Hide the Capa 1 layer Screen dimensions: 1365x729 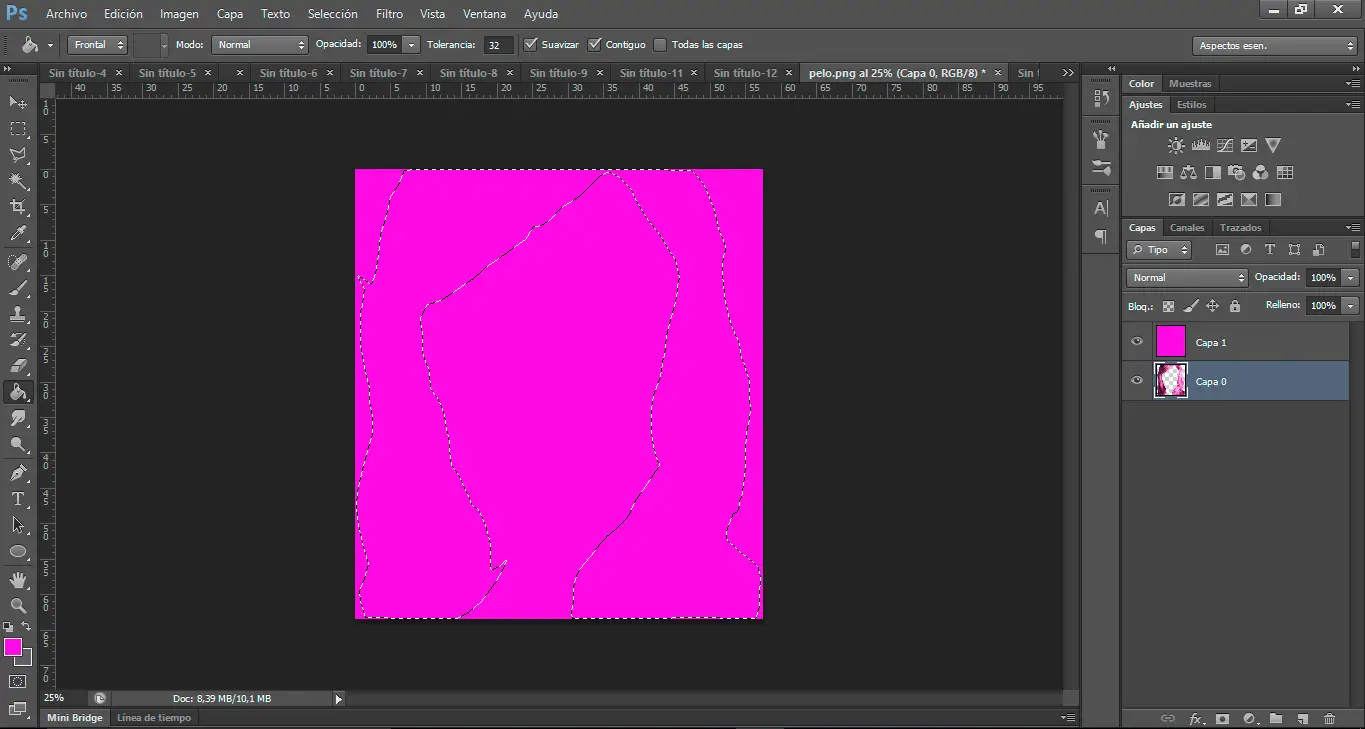(1136, 342)
